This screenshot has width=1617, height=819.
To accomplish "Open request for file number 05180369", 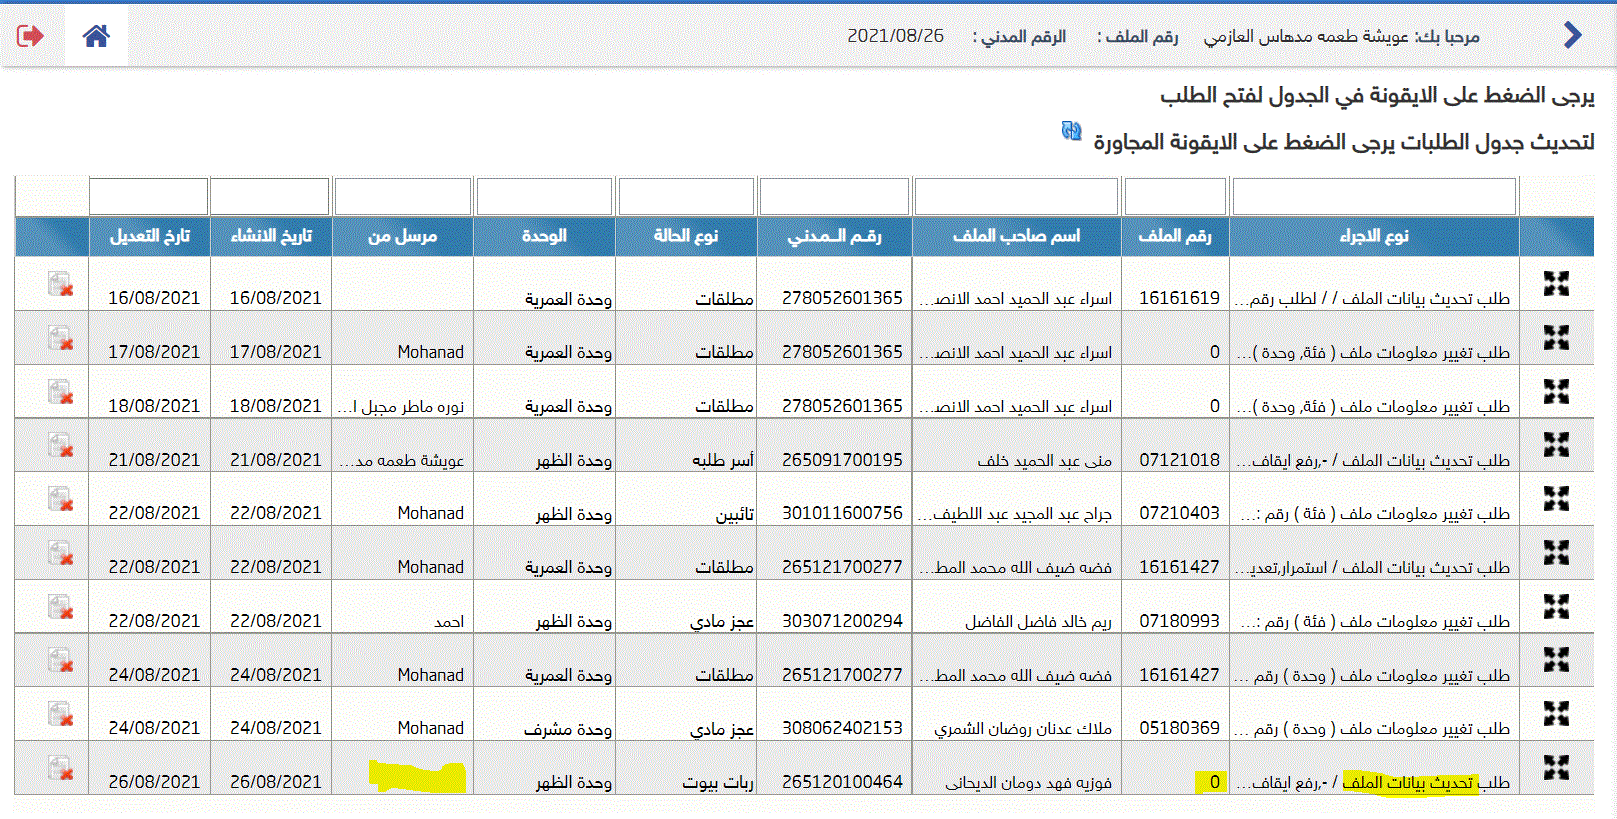I will pos(1556,714).
